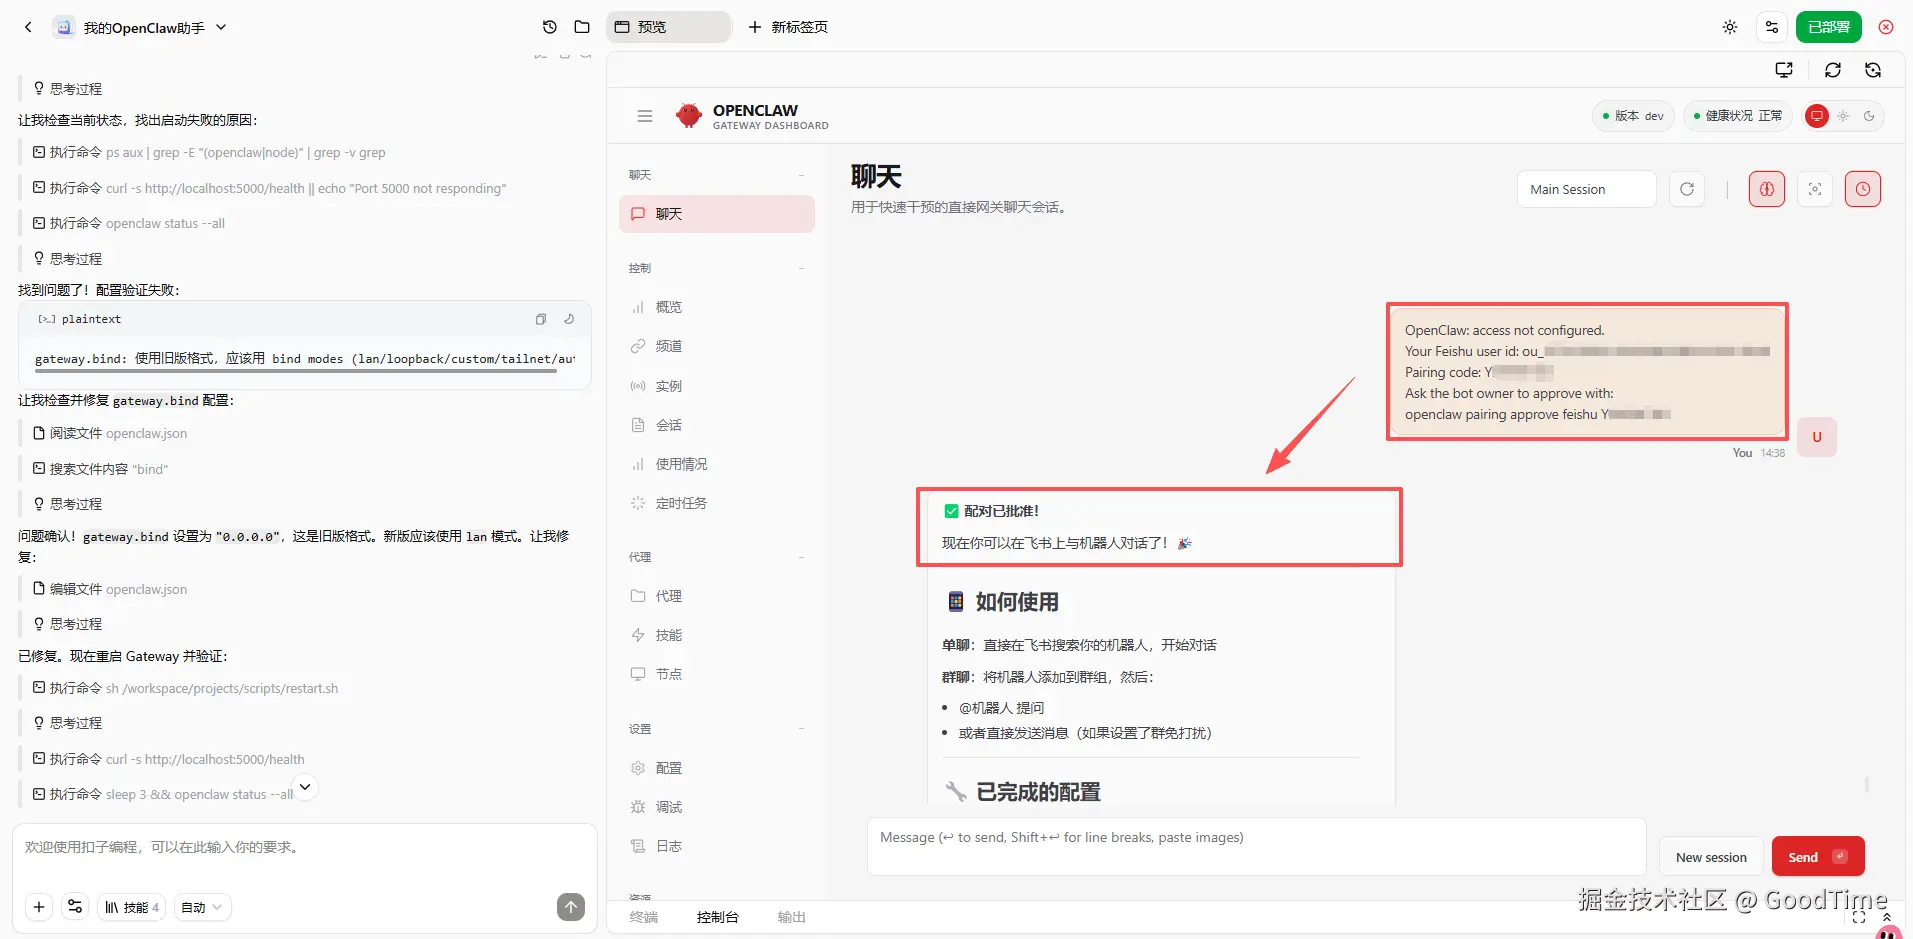1913x939 pixels.
Task: Open the 自动 mode dropdown
Action: (202, 907)
